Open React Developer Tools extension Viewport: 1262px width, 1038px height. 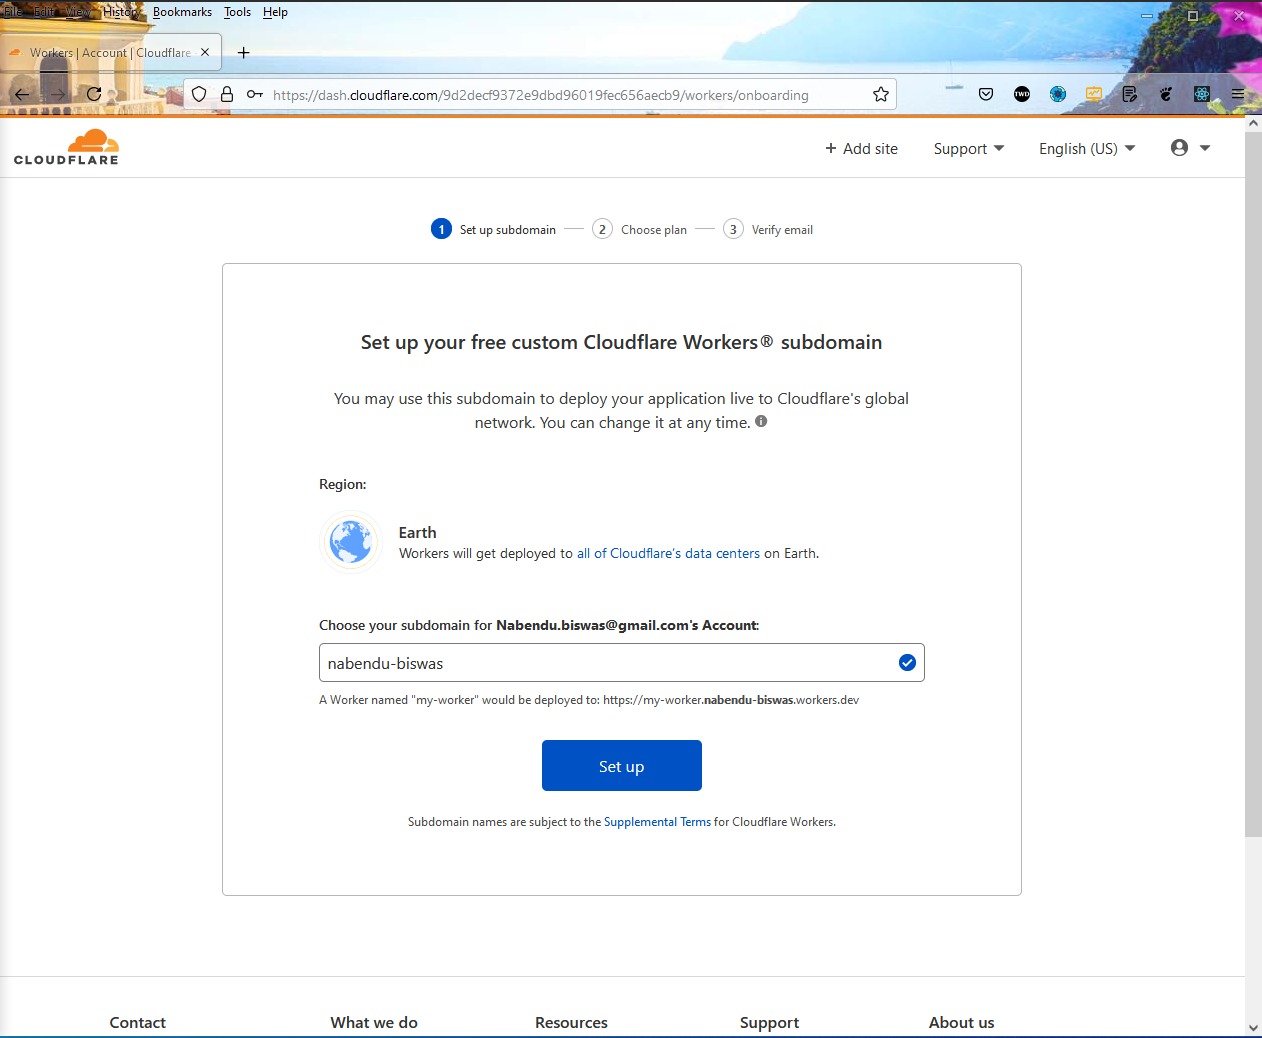[x=1202, y=94]
